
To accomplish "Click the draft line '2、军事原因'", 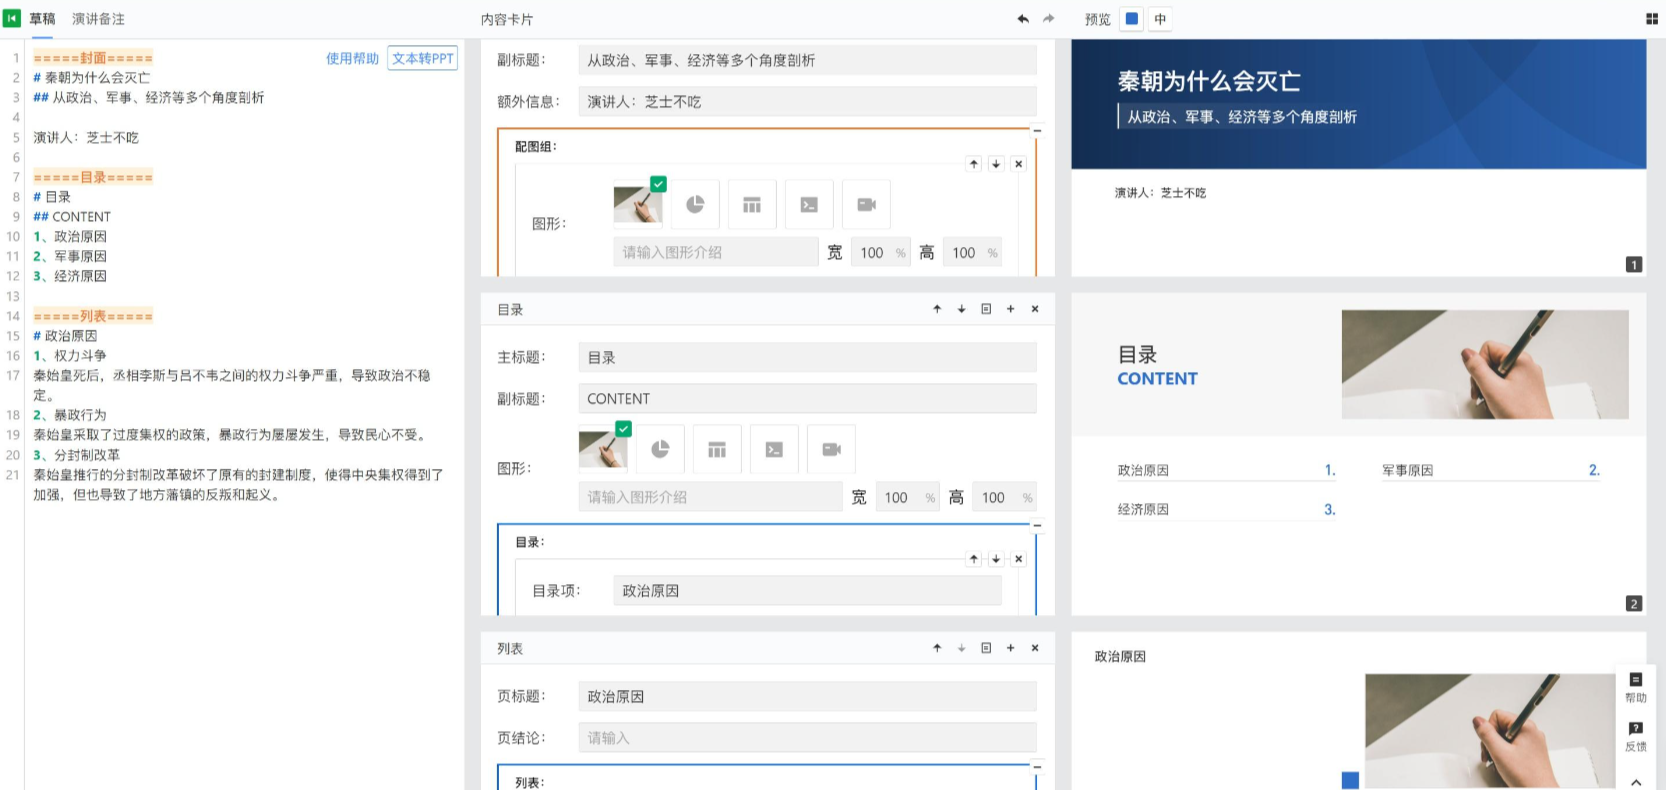I will pyautogui.click(x=69, y=256).
